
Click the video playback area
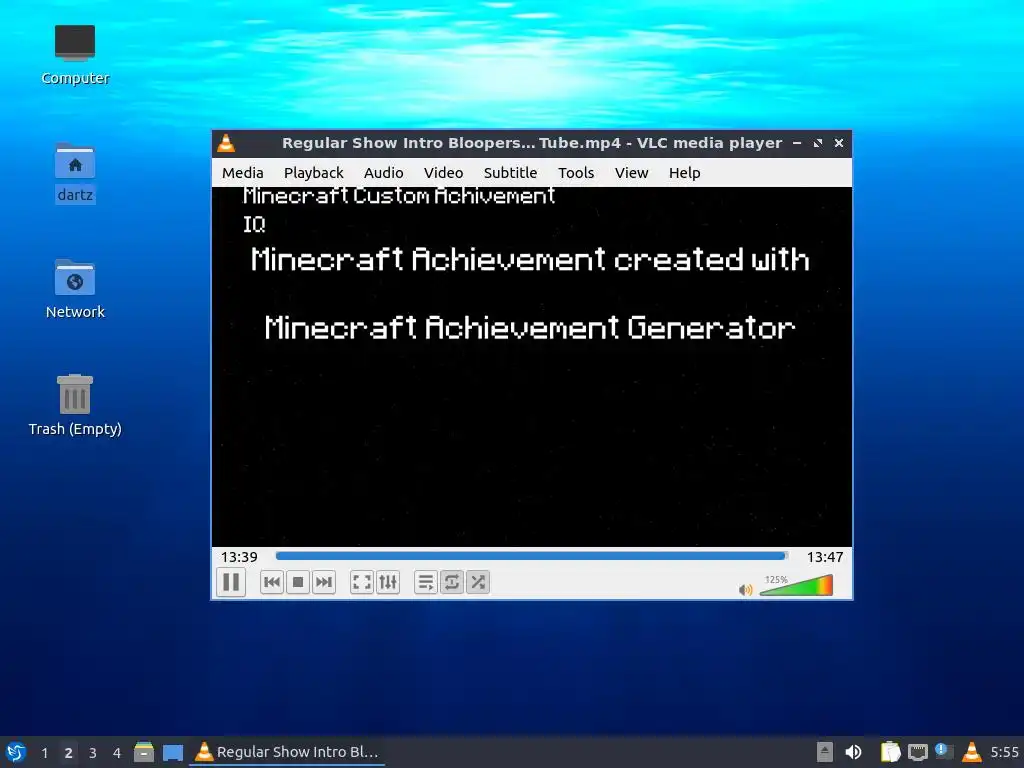click(x=532, y=366)
